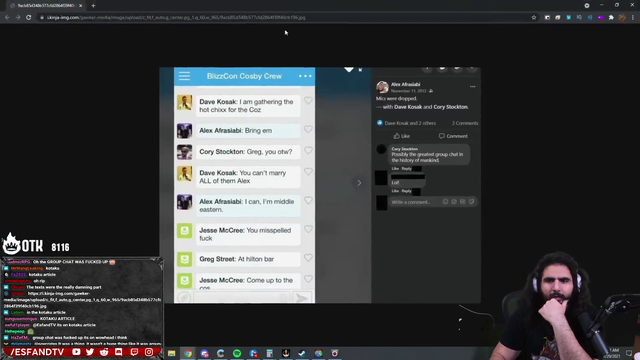Screen dimensions: 640x360
Task: Open the Chrome tab search dropdown circle
Action: coord(587,6)
